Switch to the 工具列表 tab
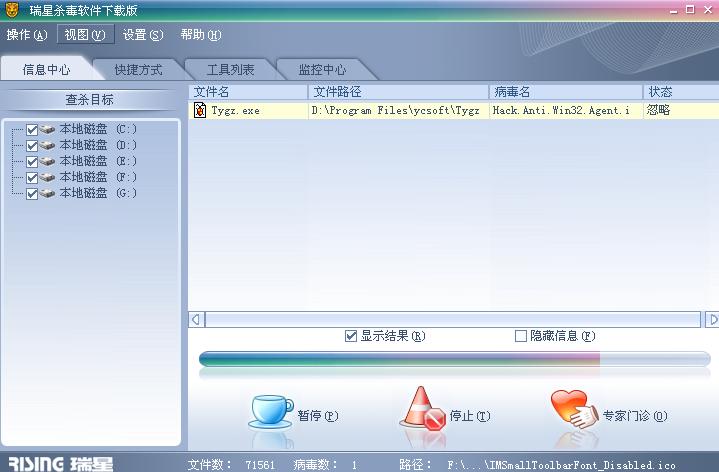Screen dimensions: 719x472 [231, 70]
